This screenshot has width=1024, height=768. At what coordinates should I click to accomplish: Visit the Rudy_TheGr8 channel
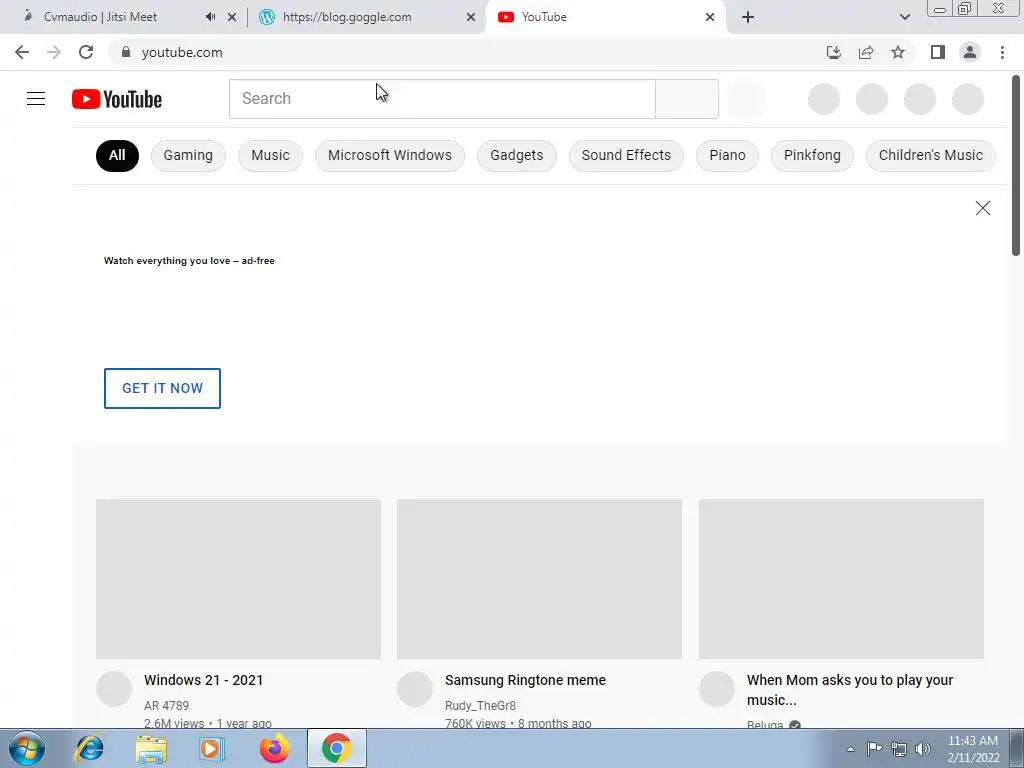point(481,706)
